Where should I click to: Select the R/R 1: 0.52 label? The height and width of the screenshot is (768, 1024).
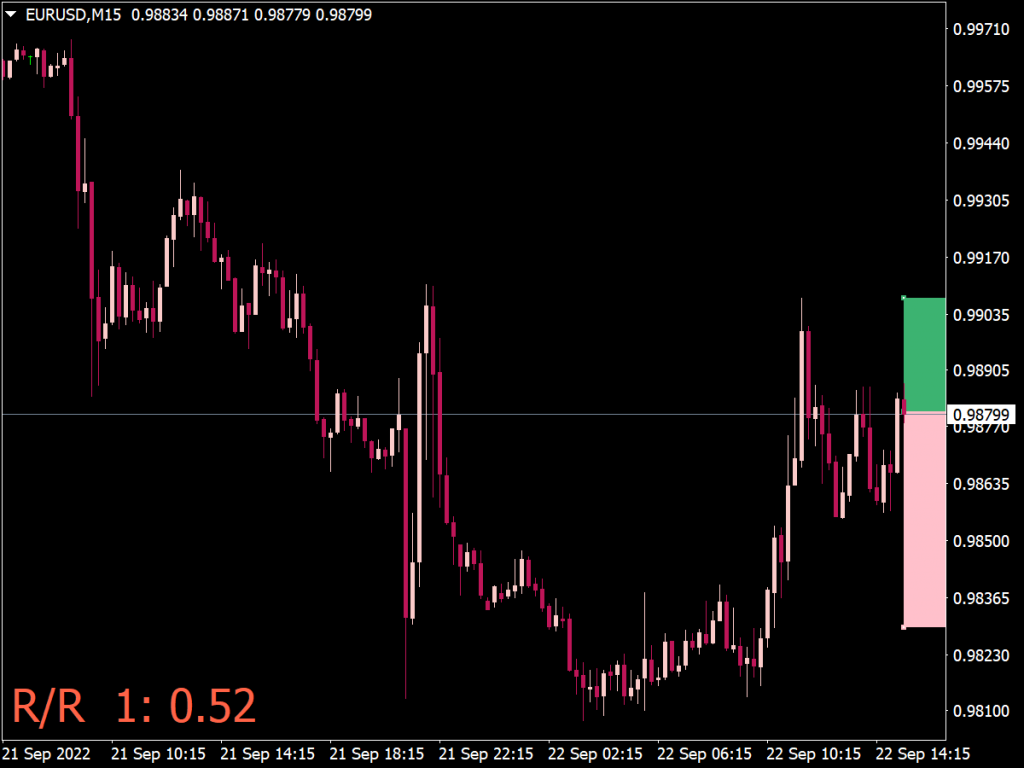click(x=134, y=706)
